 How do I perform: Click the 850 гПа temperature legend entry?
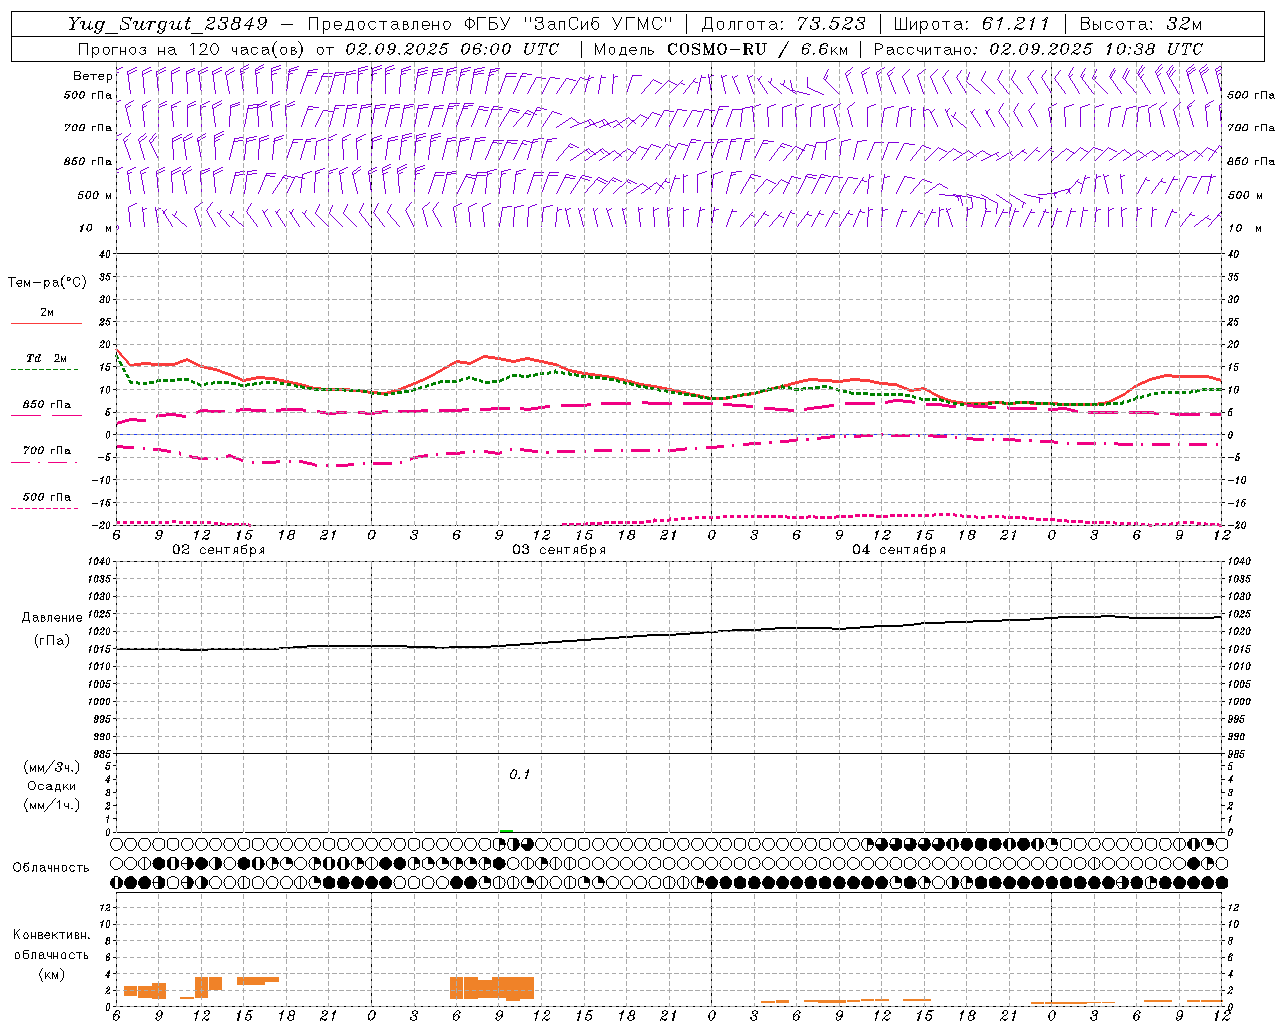point(47,405)
